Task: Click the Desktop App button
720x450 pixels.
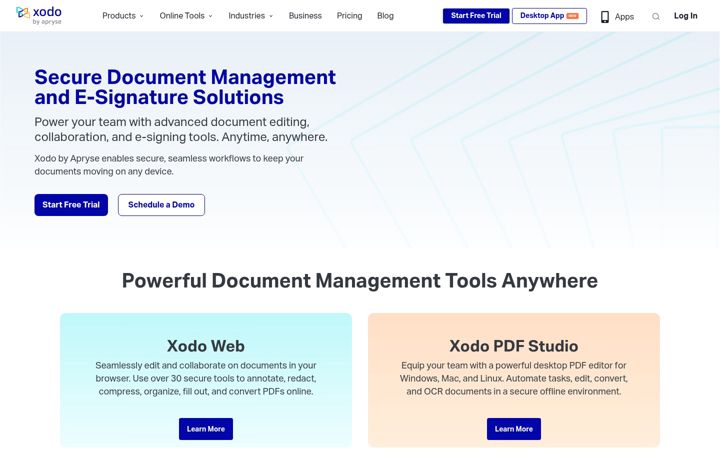Action: (x=549, y=16)
